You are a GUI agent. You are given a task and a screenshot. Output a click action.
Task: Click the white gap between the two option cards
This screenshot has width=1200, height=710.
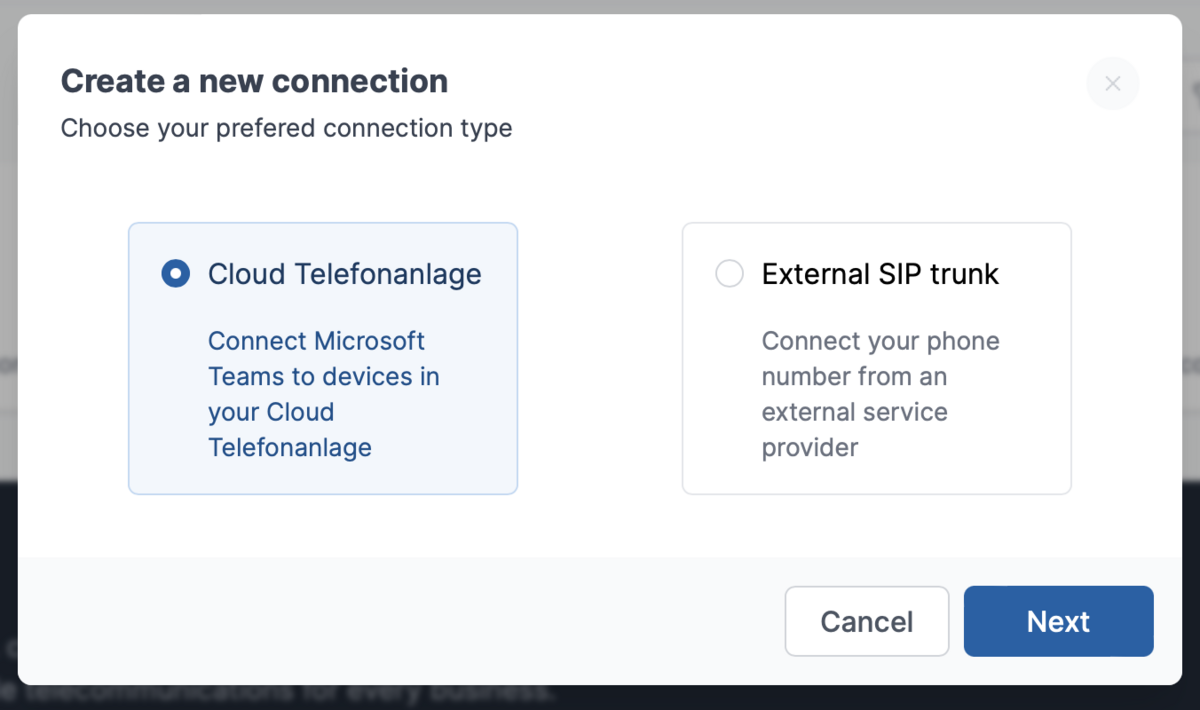600,358
